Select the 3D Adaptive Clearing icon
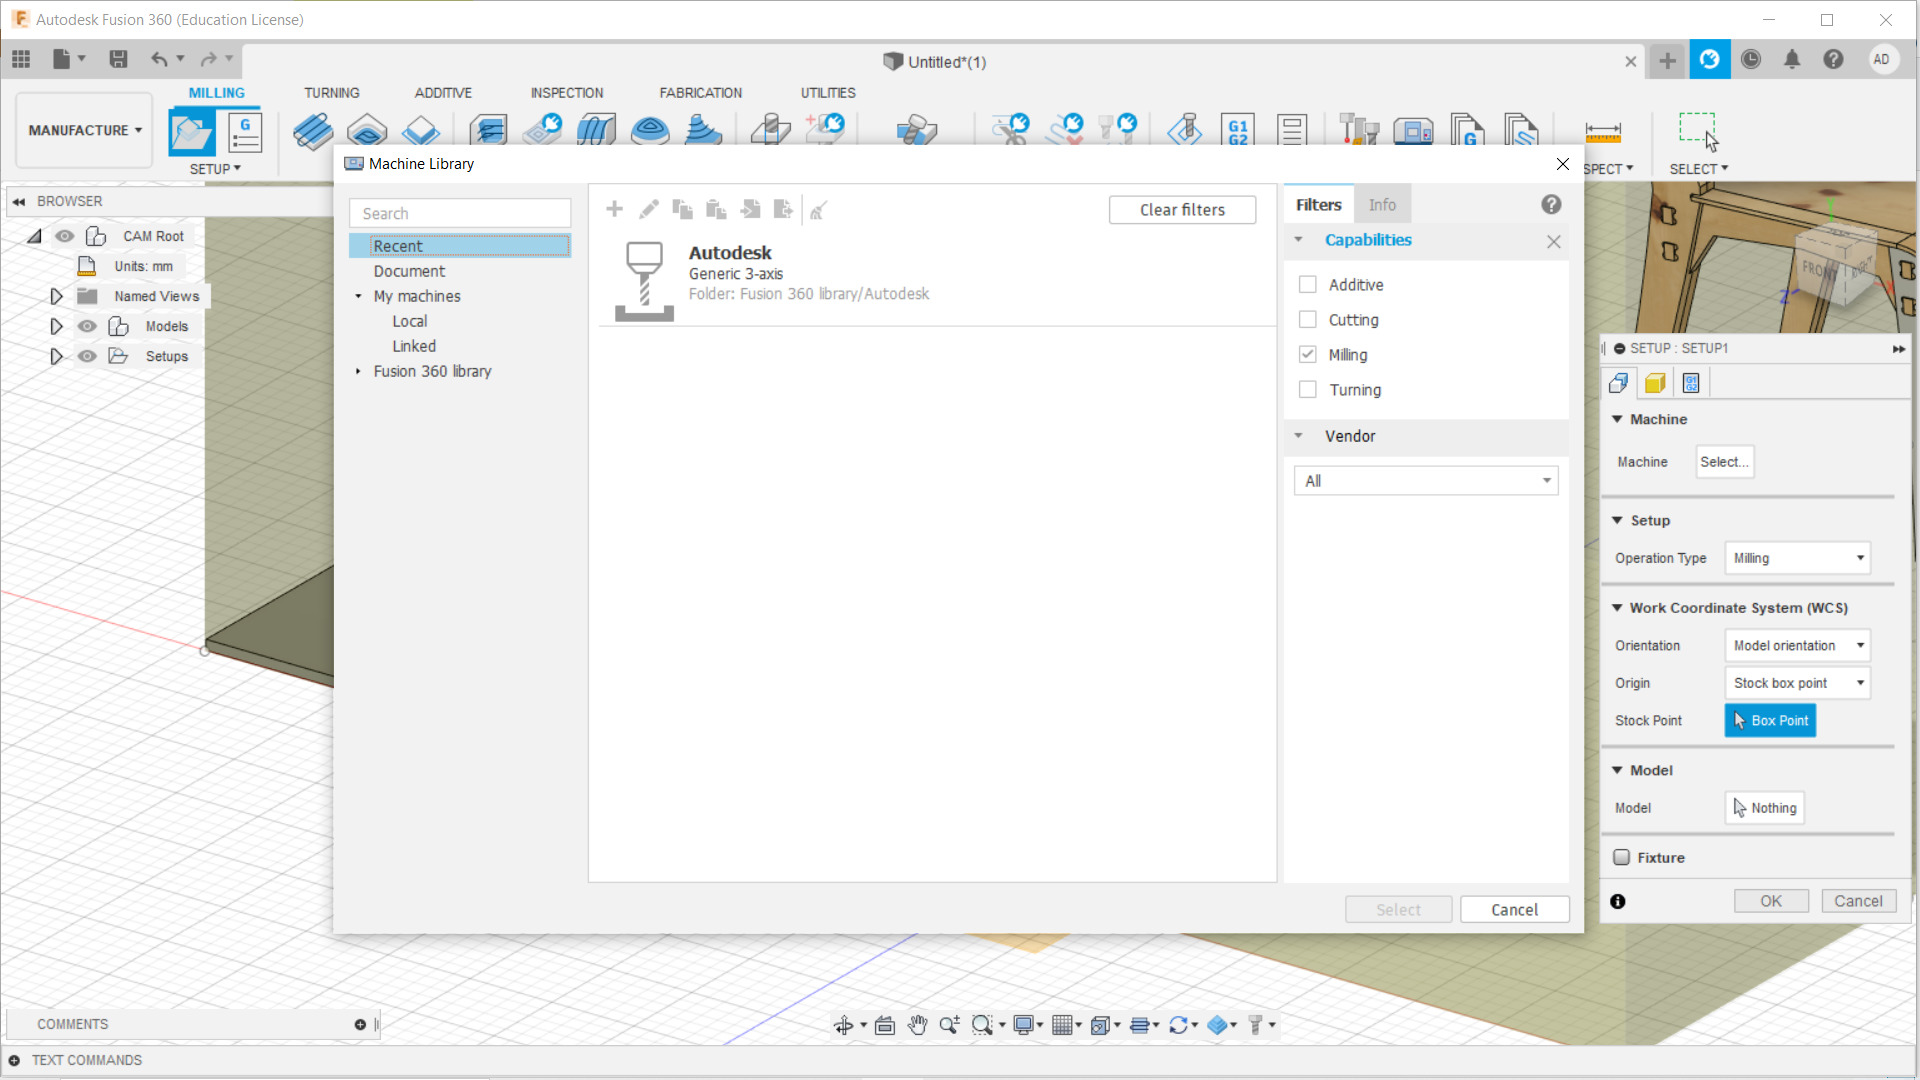1920x1080 pixels. point(489,131)
